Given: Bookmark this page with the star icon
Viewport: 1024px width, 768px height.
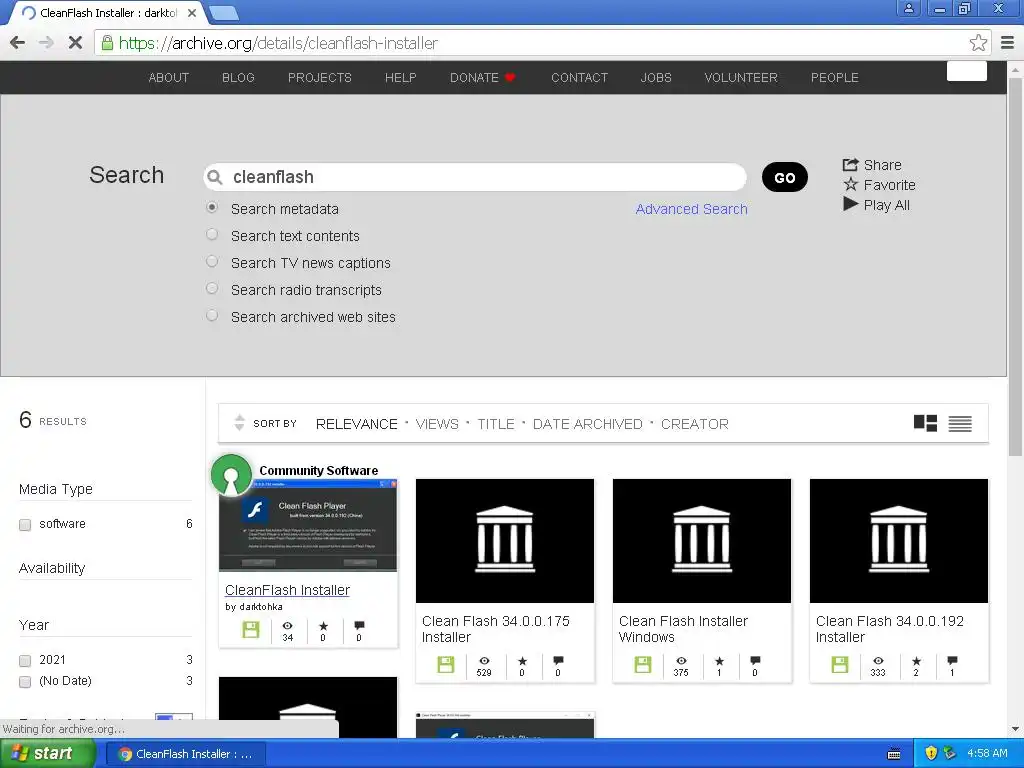Looking at the screenshot, I should [x=978, y=43].
